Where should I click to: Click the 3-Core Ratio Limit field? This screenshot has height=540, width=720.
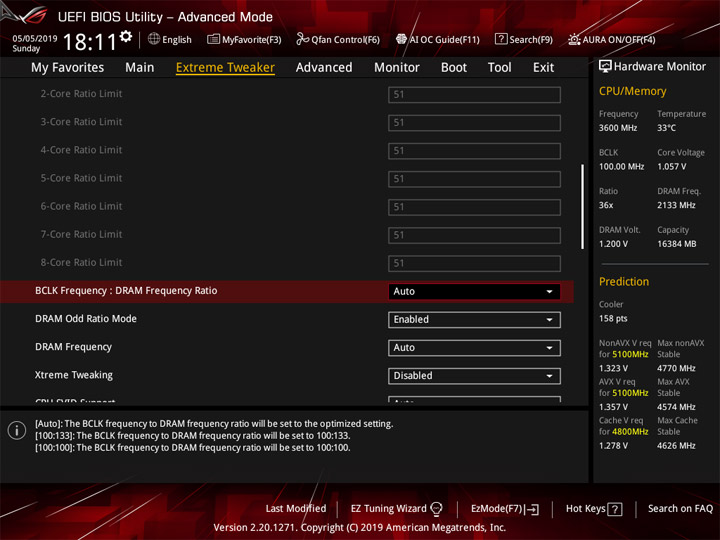coord(474,123)
